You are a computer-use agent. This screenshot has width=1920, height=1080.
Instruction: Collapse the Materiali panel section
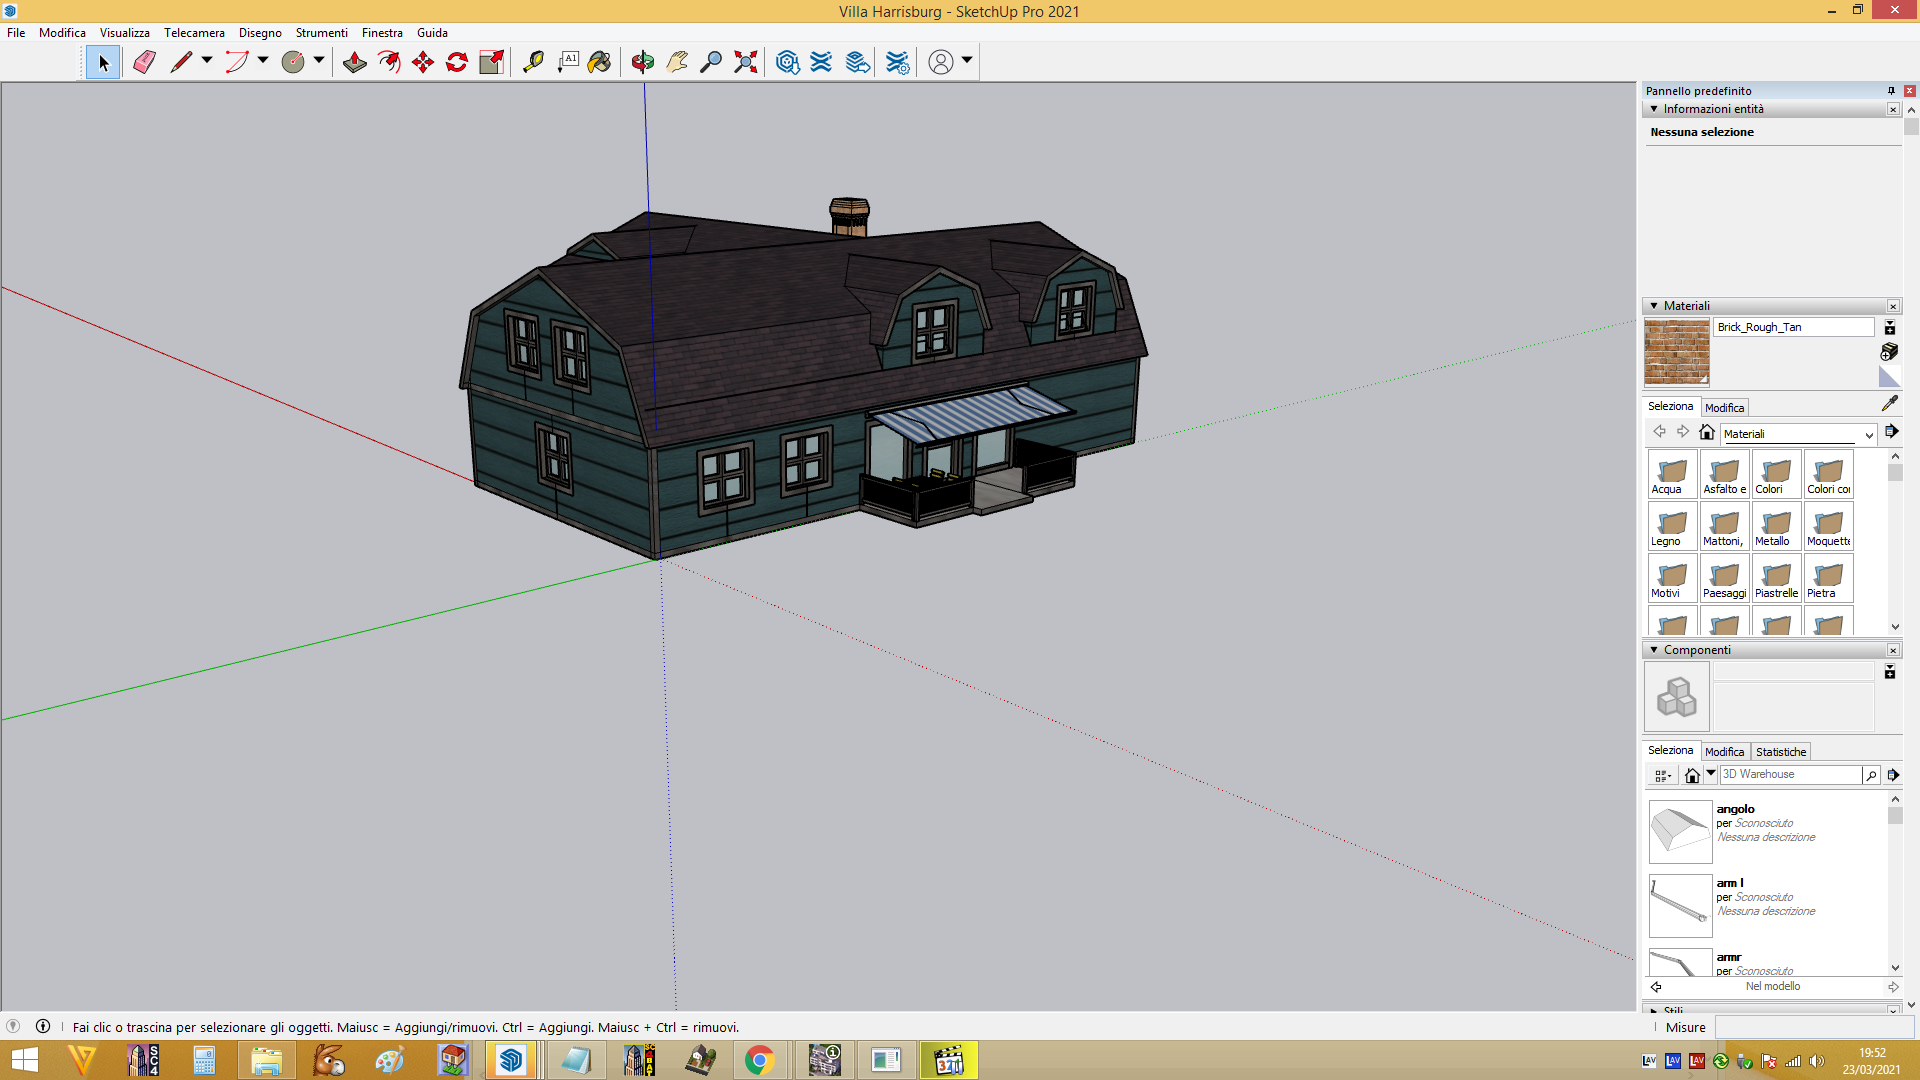(1654, 306)
